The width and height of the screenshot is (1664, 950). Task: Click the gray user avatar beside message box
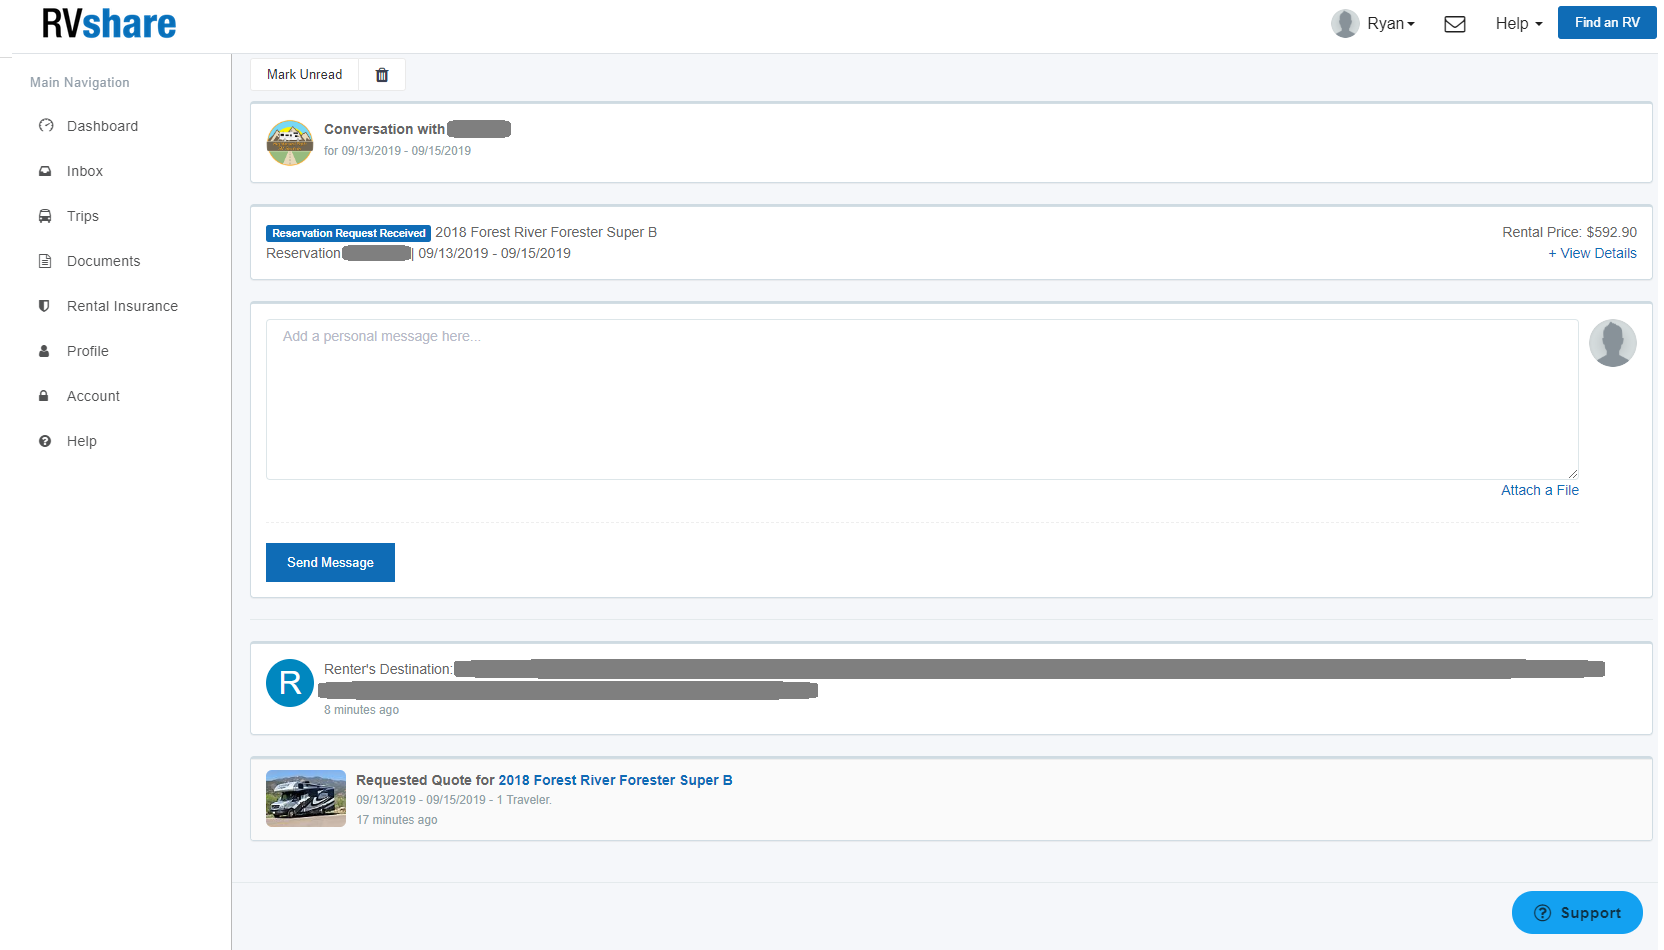(x=1613, y=343)
